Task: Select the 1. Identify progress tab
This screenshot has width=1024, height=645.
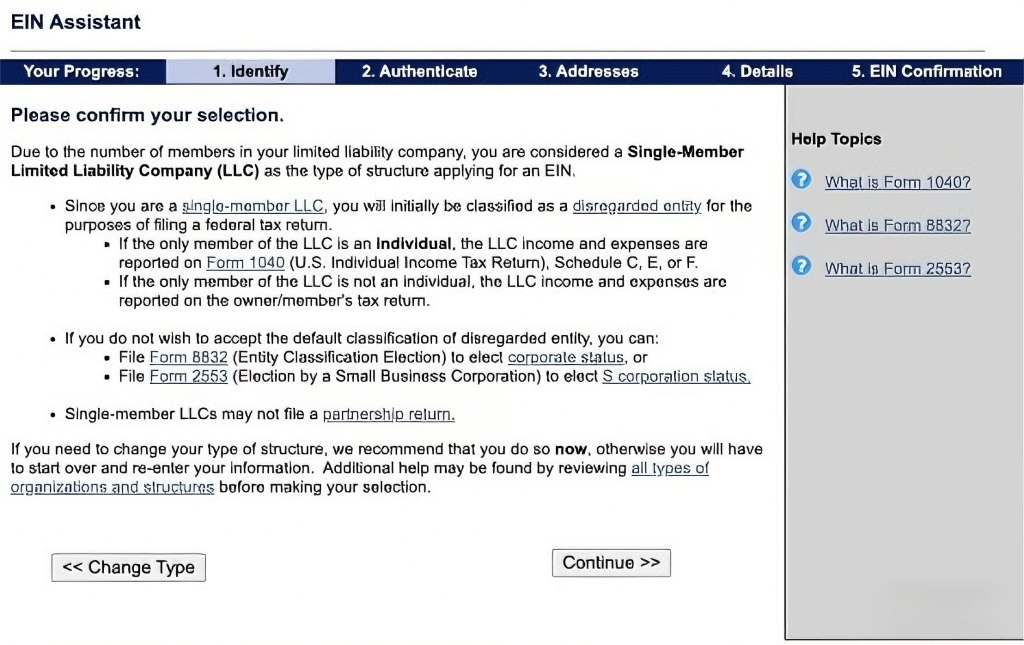Action: click(250, 71)
